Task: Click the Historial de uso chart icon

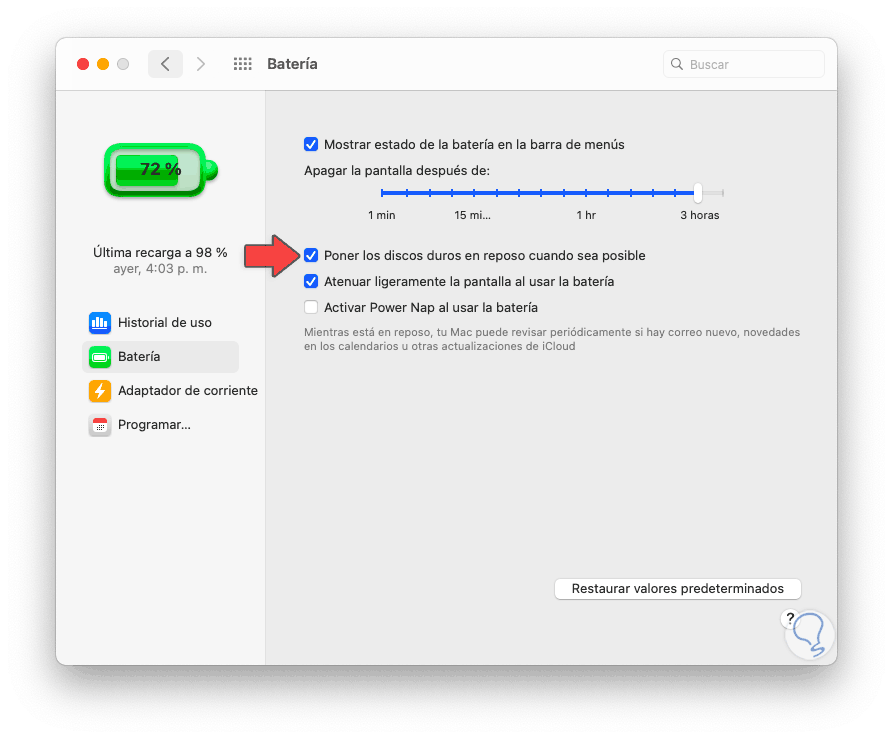Action: (99, 323)
